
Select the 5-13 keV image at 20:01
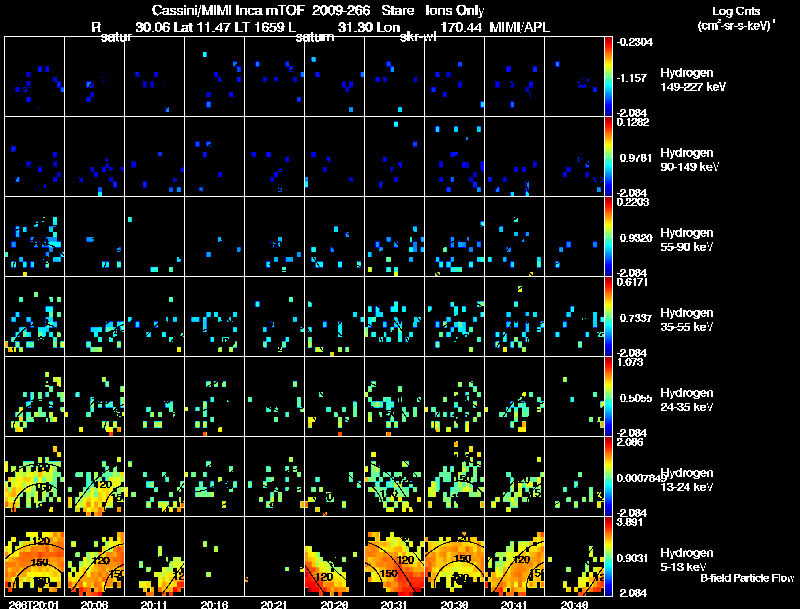point(35,556)
